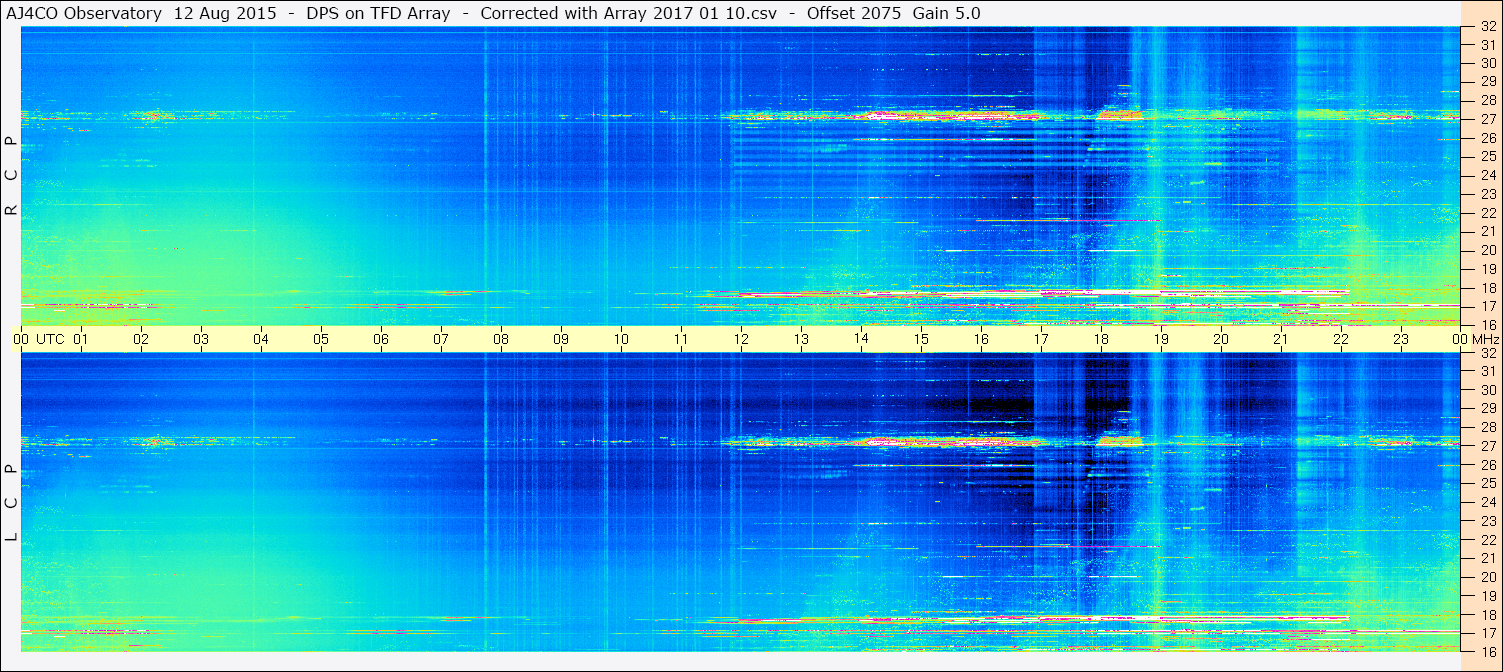The height and width of the screenshot is (672, 1503).
Task: Select the 23 hour time axis marker
Action: click(1401, 339)
